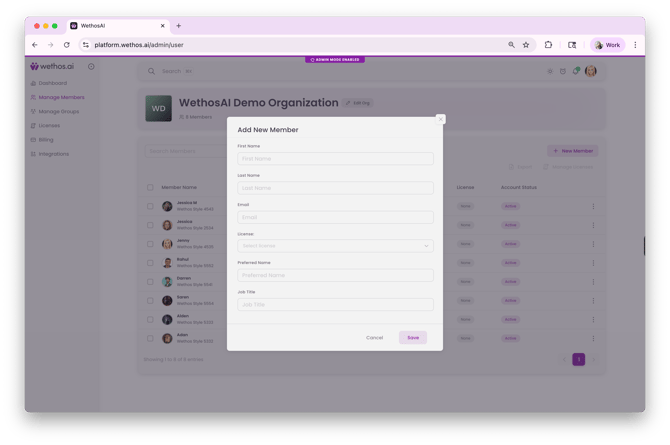This screenshot has width=670, height=445.
Task: Click the browser back arrow
Action: (x=35, y=45)
